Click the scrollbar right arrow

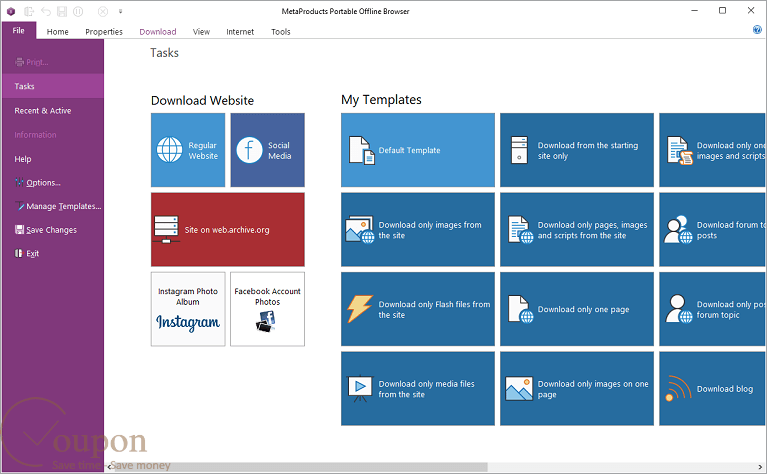(x=761, y=467)
